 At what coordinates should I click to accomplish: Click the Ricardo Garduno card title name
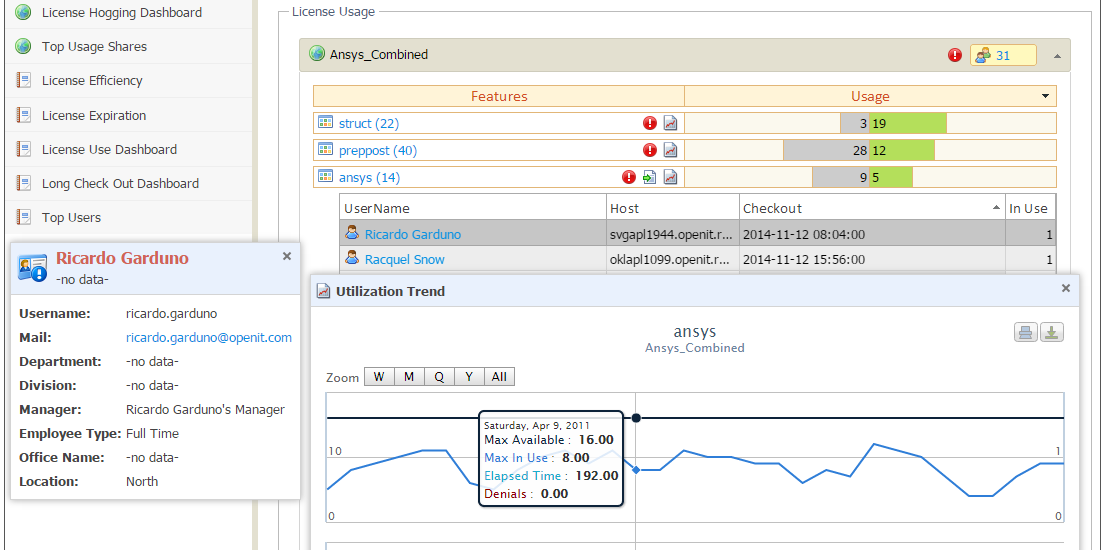point(122,258)
